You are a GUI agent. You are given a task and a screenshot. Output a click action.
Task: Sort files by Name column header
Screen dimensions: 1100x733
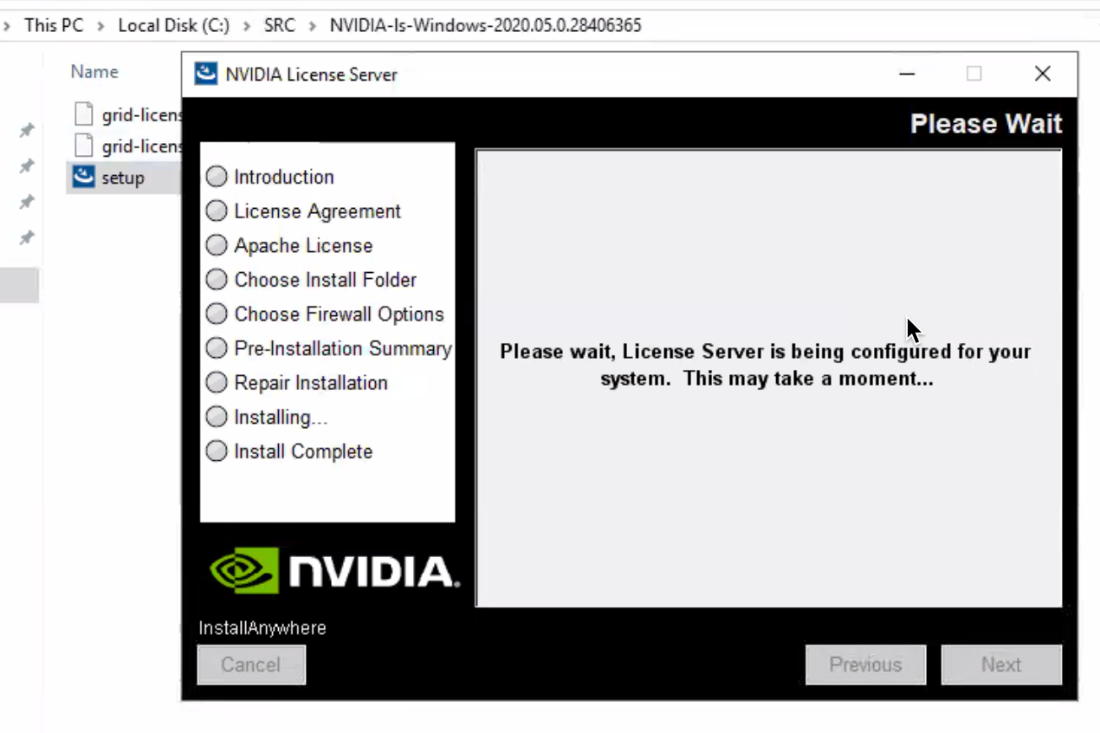click(x=95, y=72)
